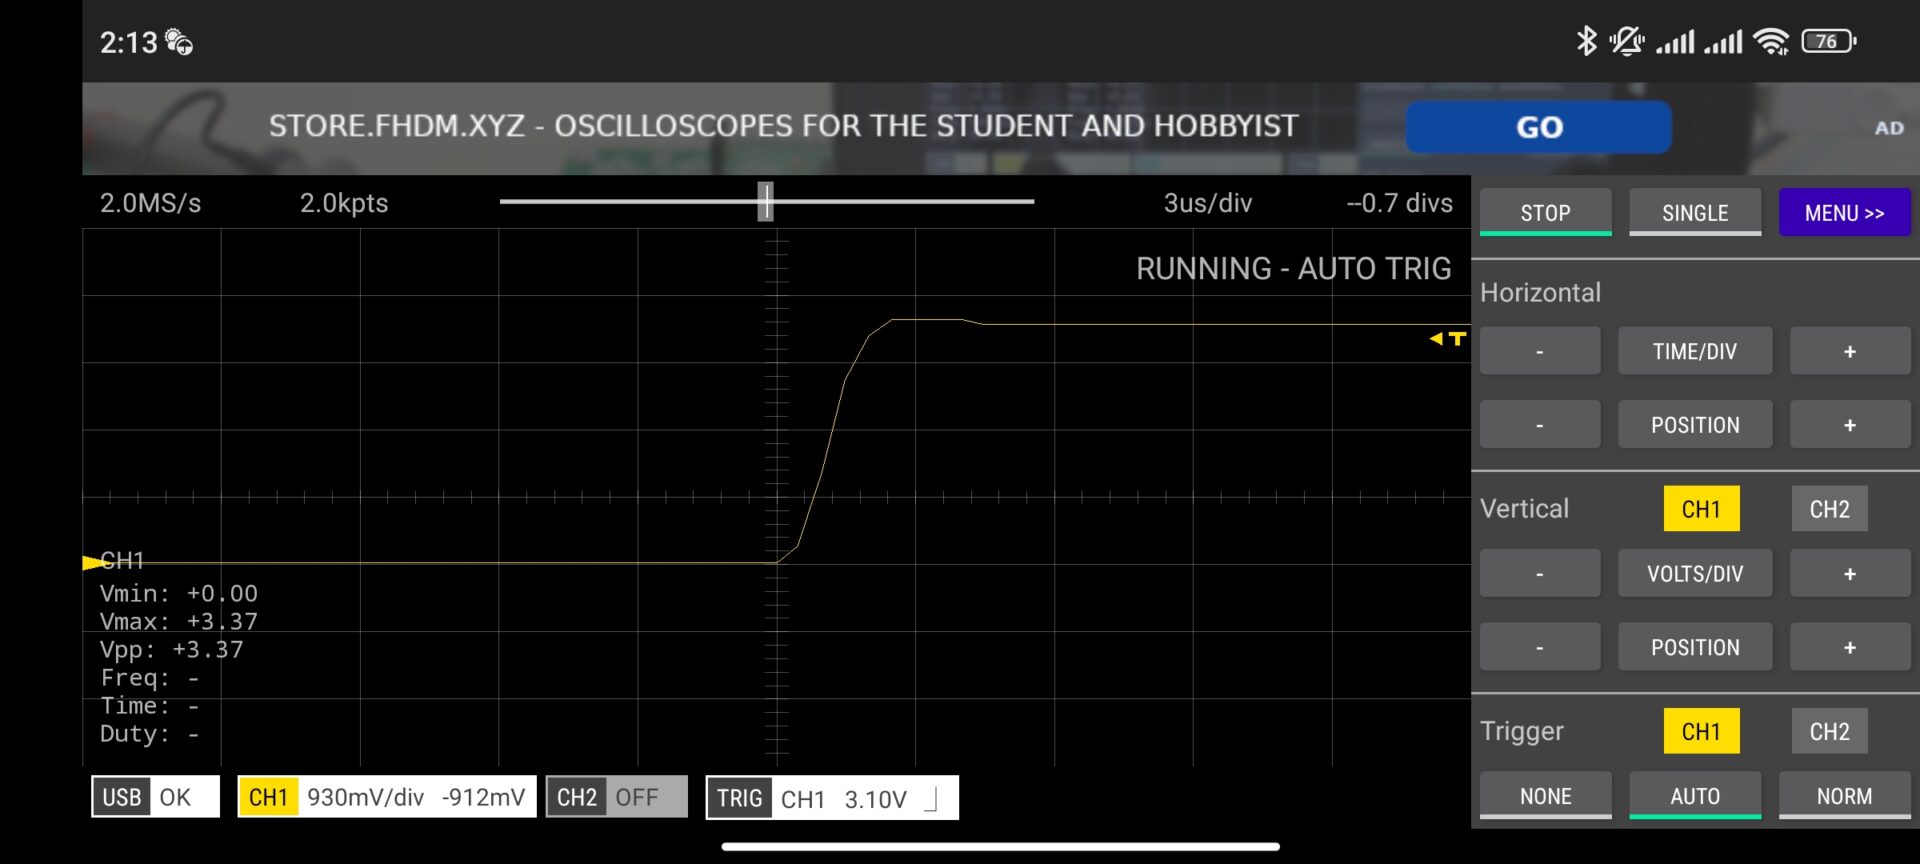Screen dimensions: 1920x864
Task: Increase the VOLTS/DIV setting with plus
Action: tap(1849, 574)
